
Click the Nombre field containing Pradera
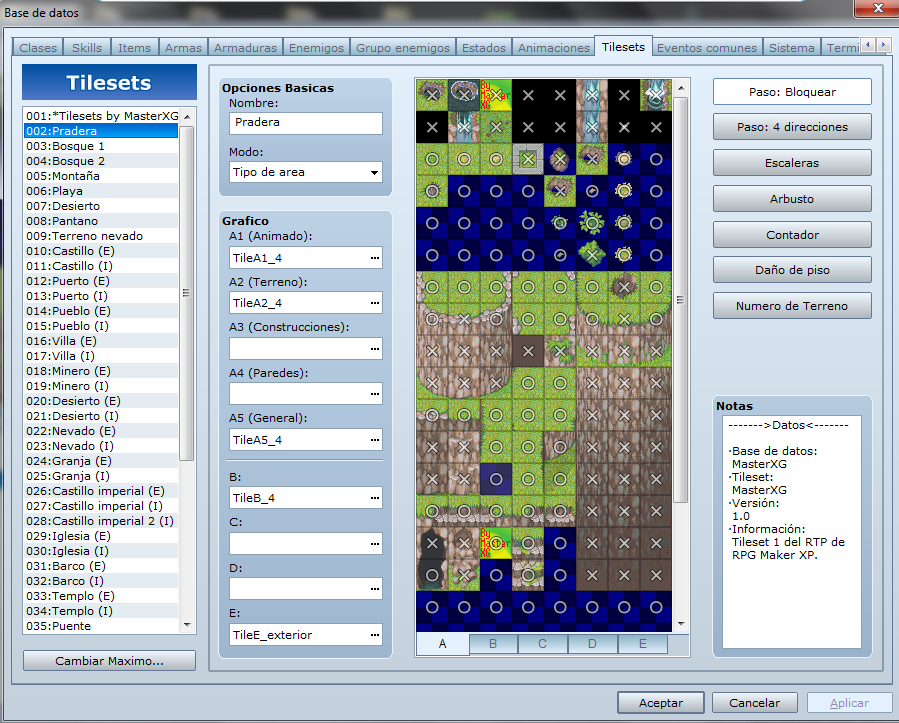click(x=306, y=123)
